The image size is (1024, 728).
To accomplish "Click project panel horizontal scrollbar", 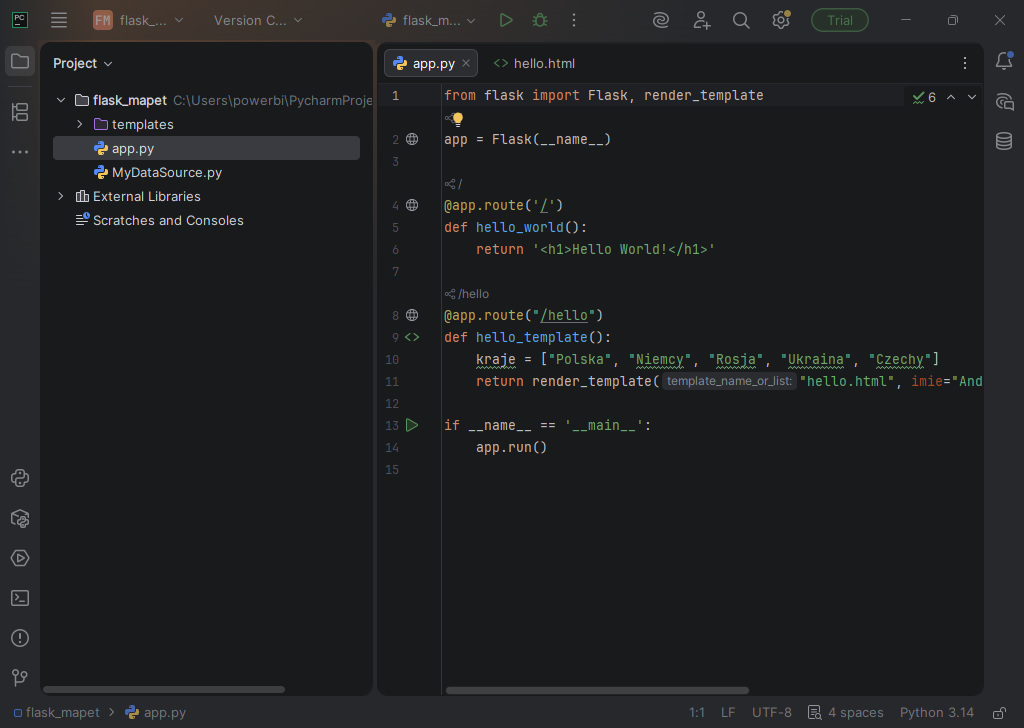I will click(164, 689).
